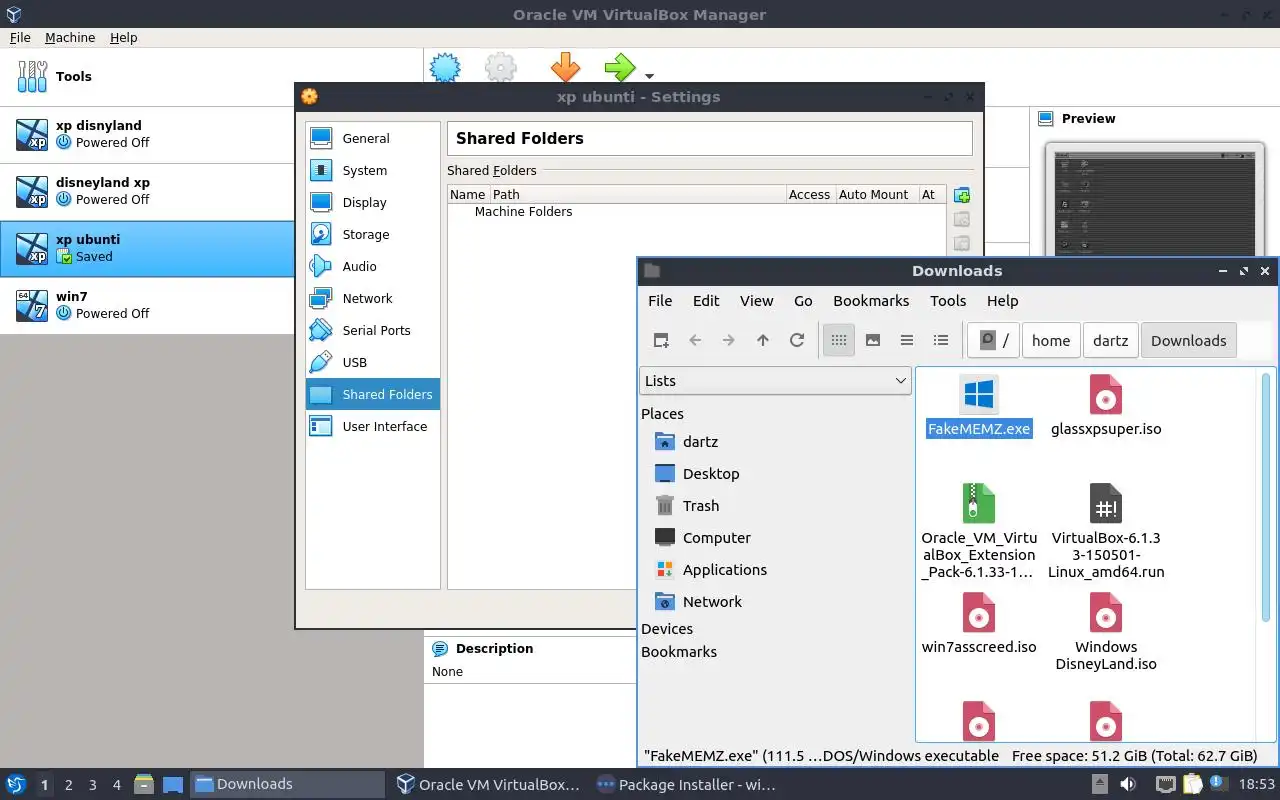Click the New VM toolbar icon
Viewport: 1280px width, 800px height.
445,67
